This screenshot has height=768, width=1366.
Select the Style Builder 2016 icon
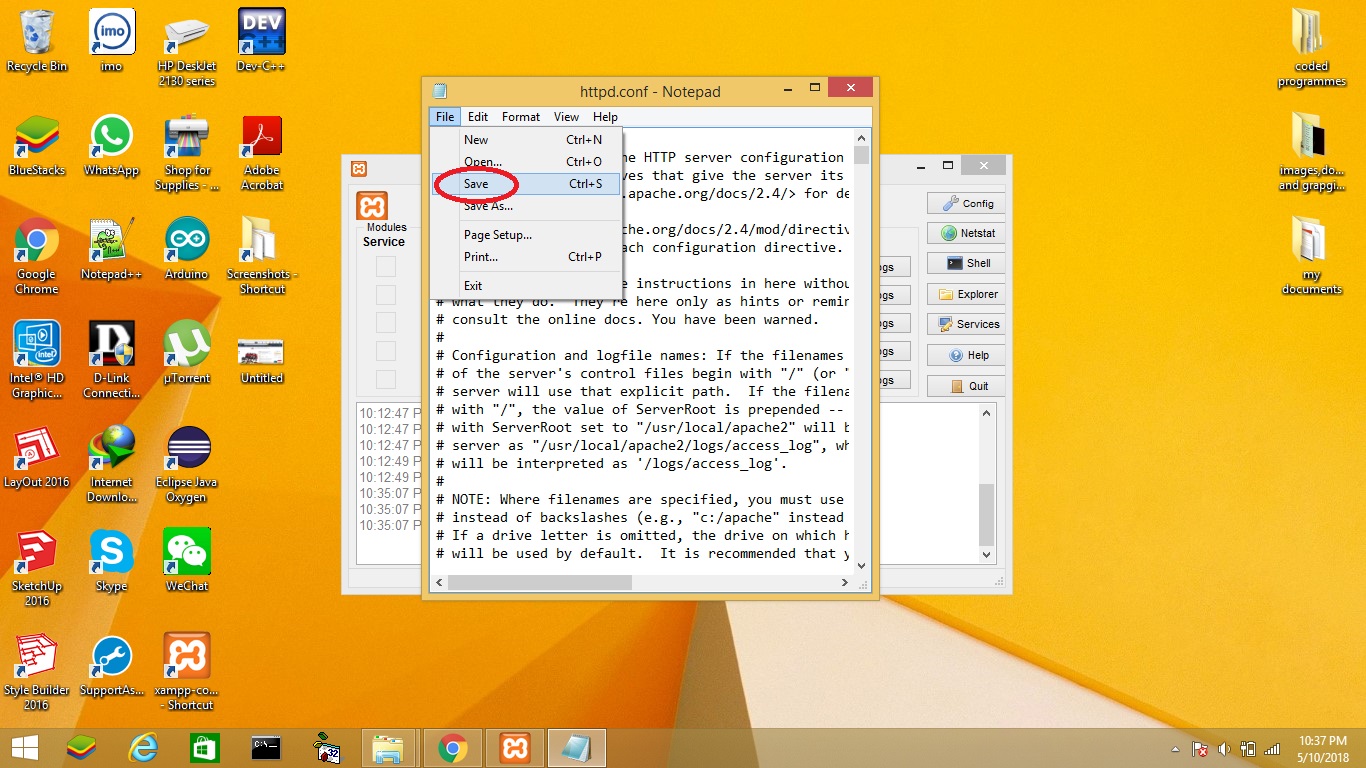37,672
